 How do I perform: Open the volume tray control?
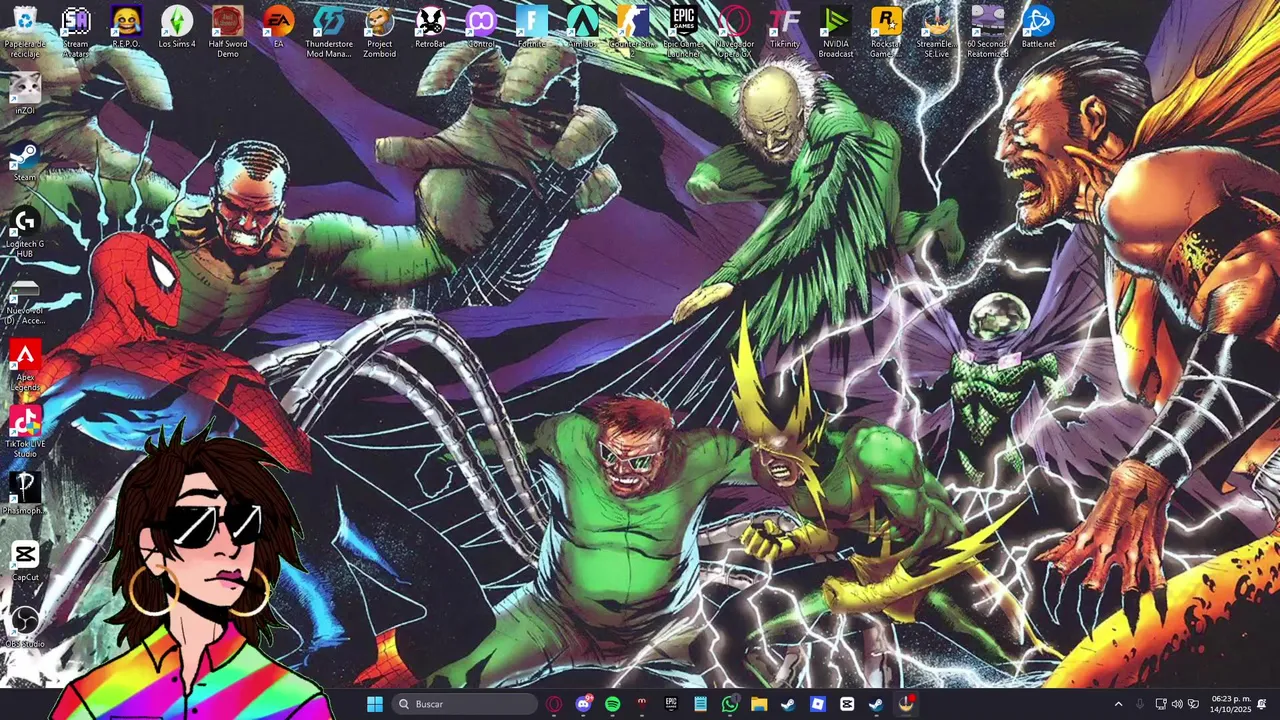(x=1177, y=704)
